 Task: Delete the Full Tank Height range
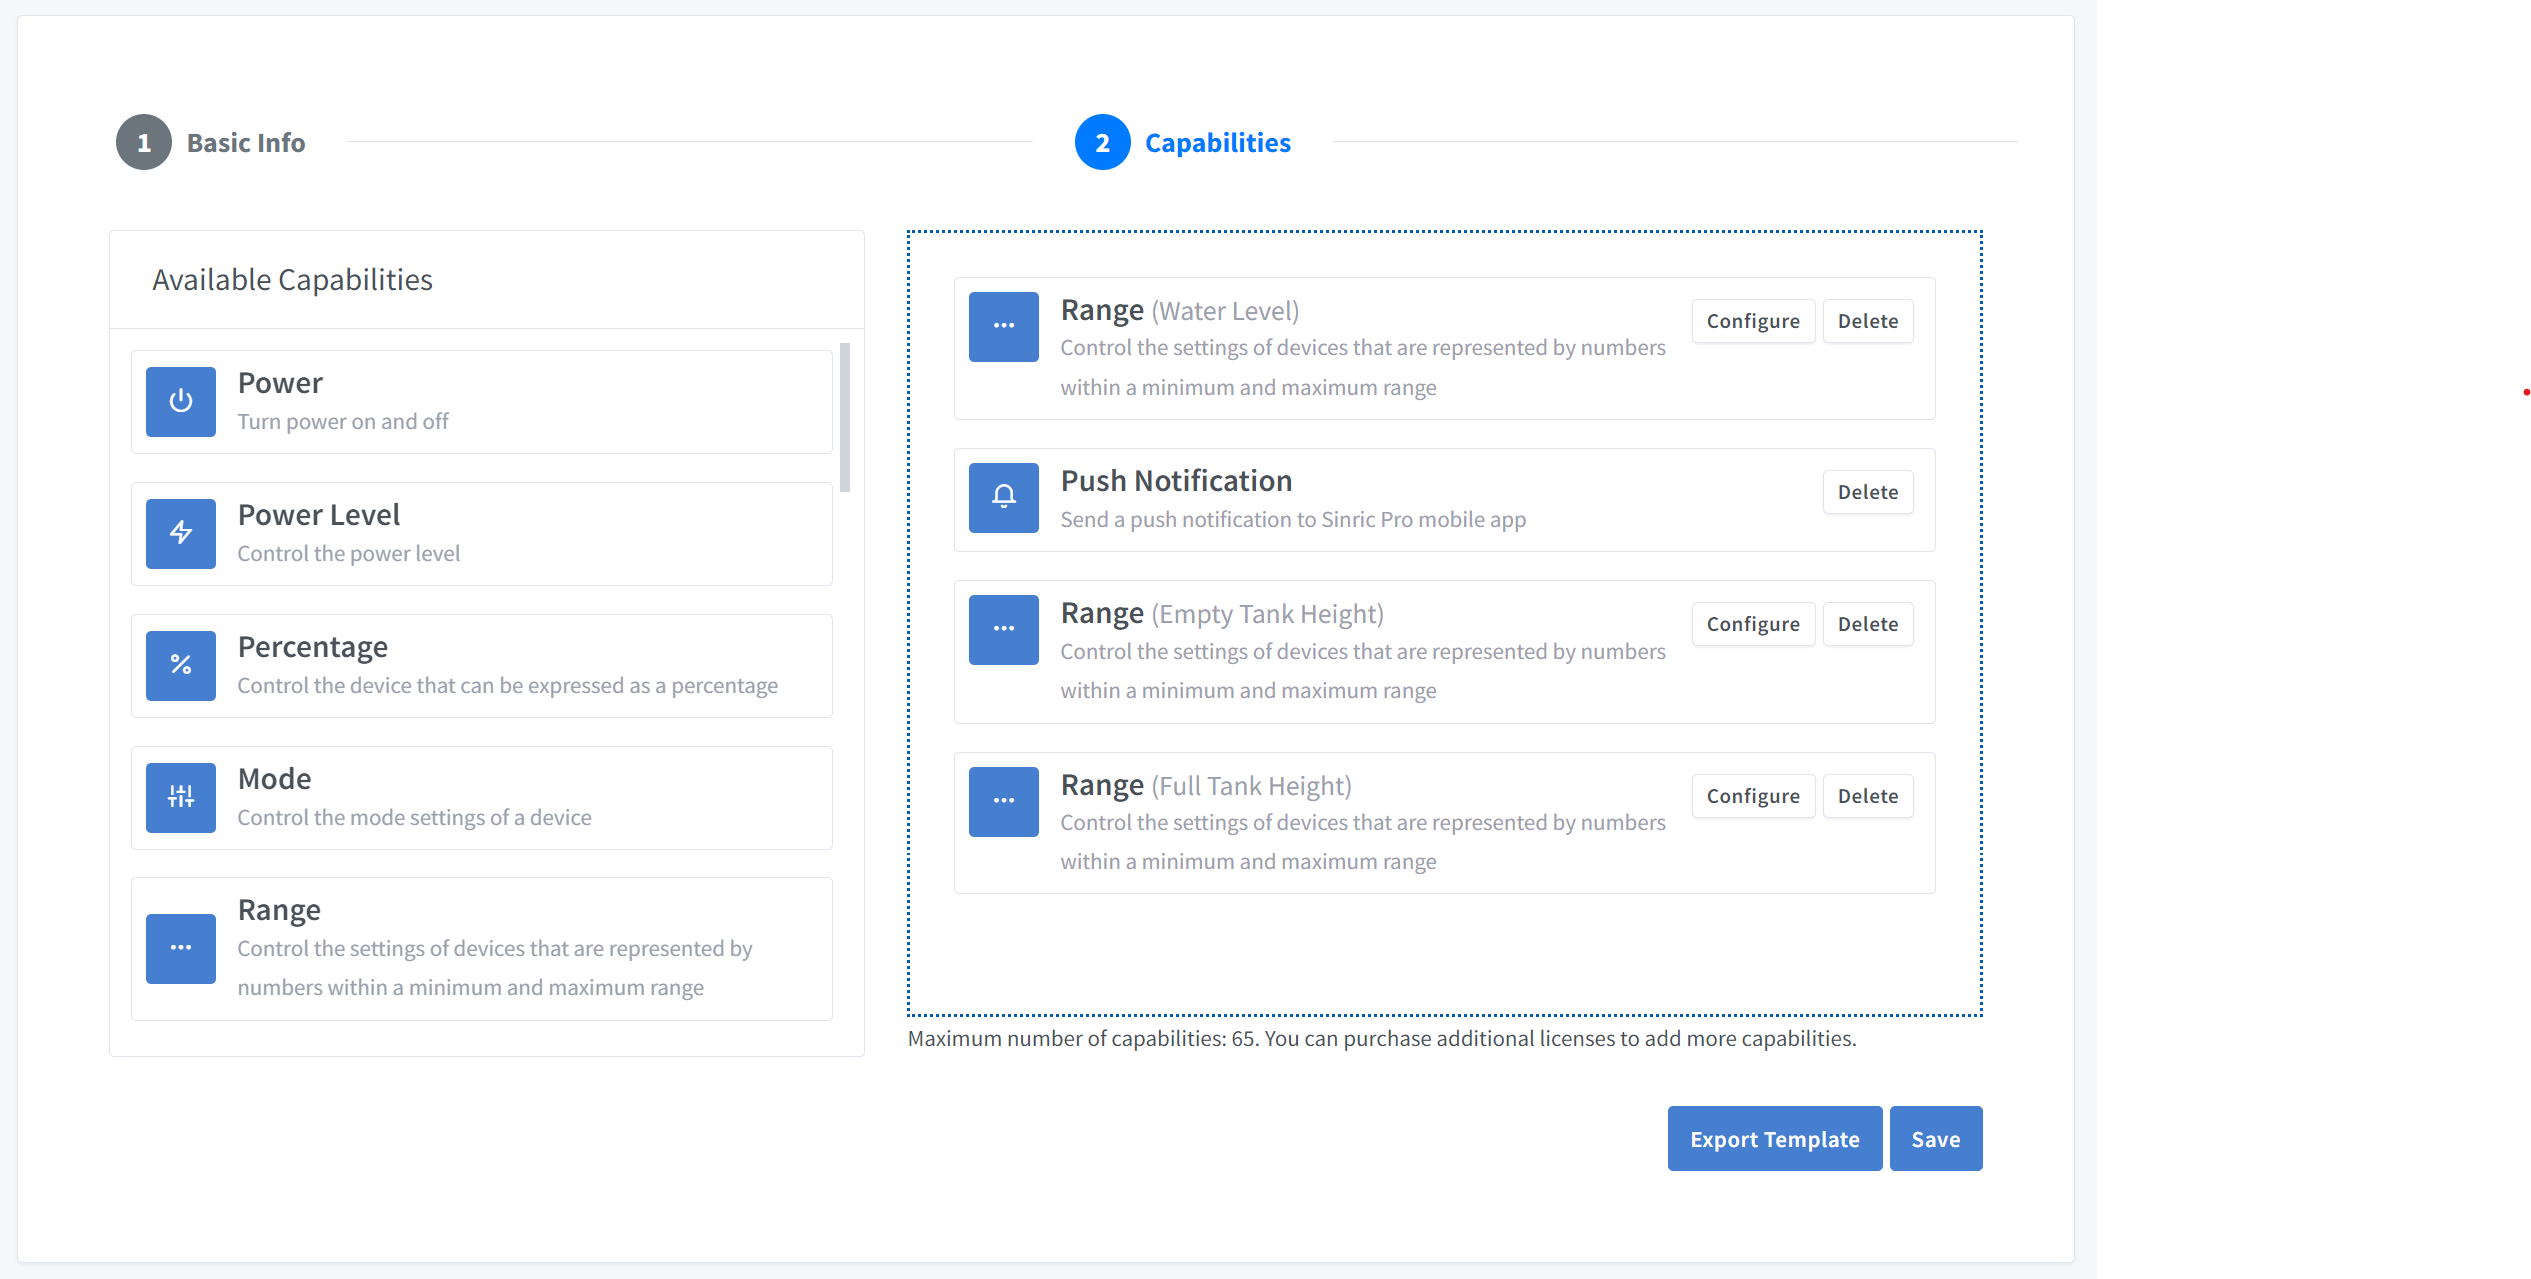pos(1867,796)
